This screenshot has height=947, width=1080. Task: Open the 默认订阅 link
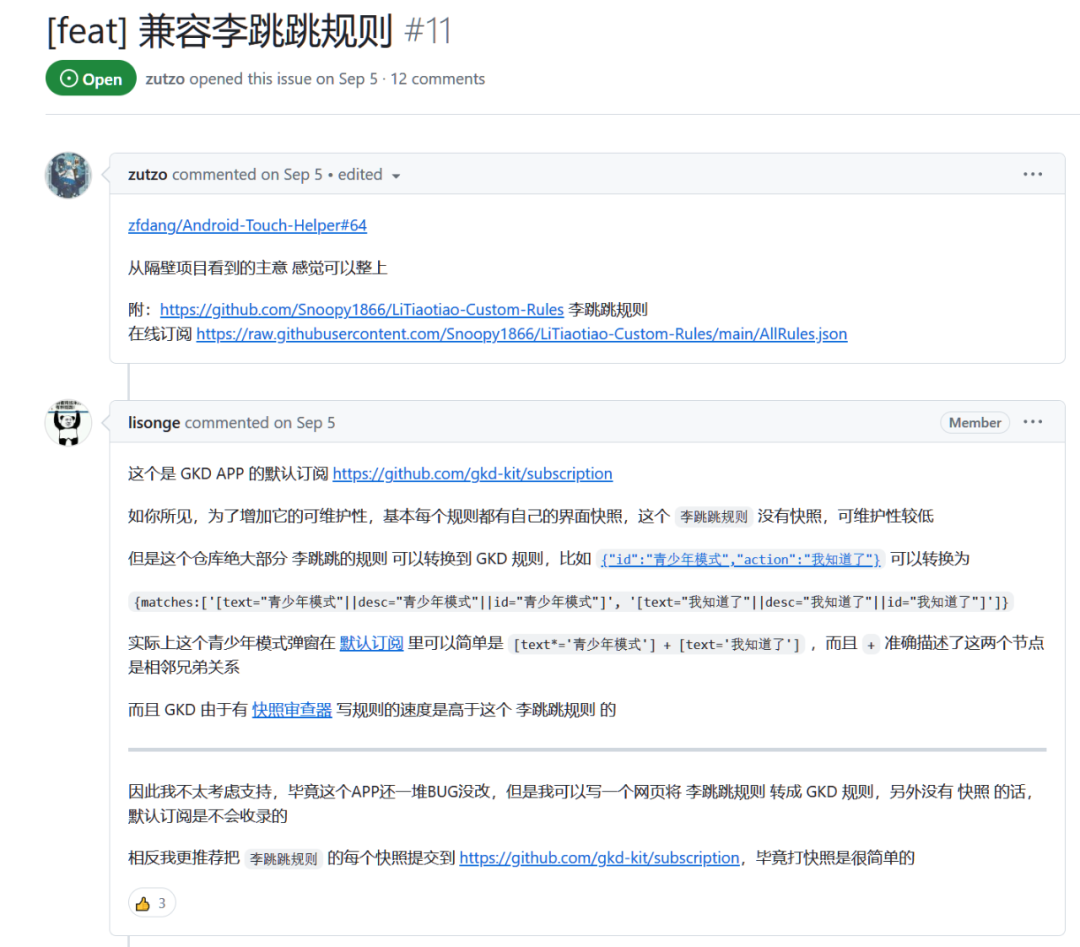click(x=371, y=643)
